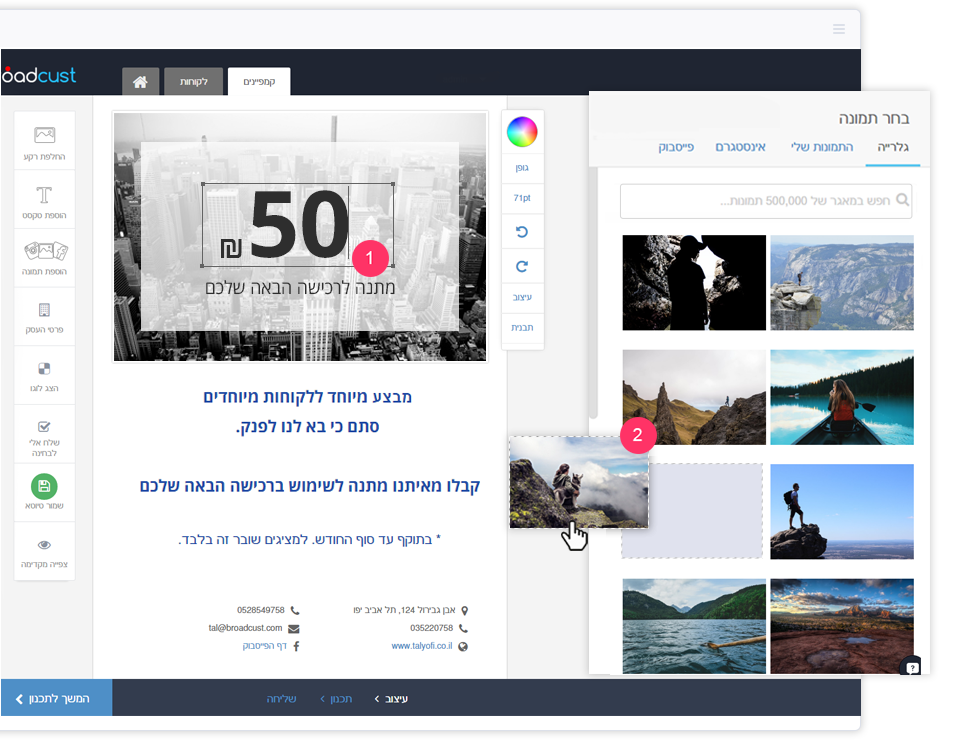Screen dimensions: 964x744
Task: Open the www.talyofi.co.il website link
Action: (x=421, y=646)
